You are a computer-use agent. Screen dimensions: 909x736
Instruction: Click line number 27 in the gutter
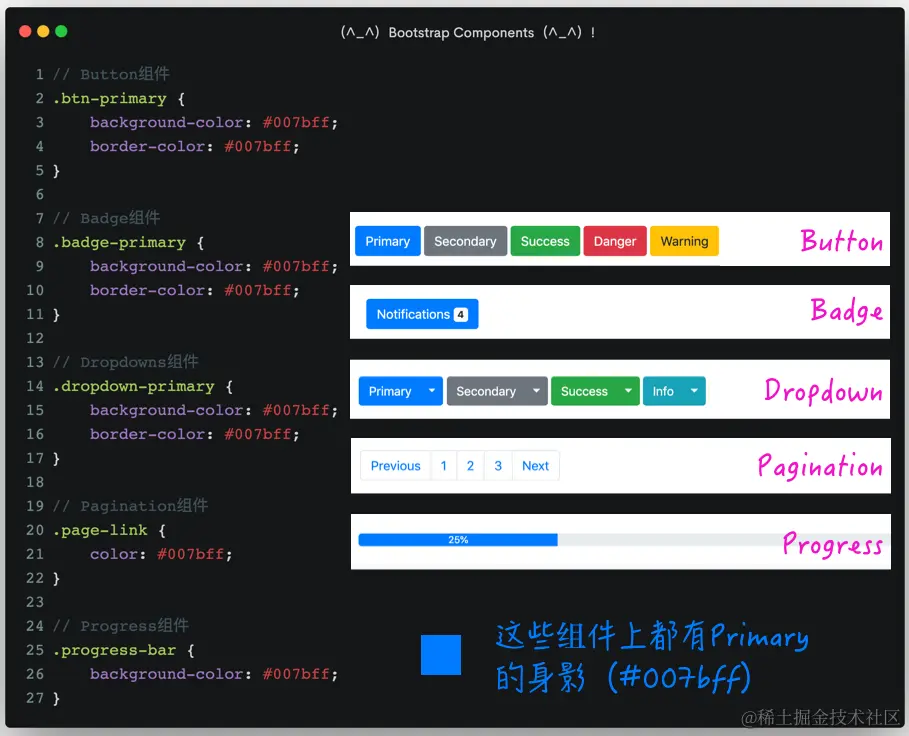[x=35, y=698]
